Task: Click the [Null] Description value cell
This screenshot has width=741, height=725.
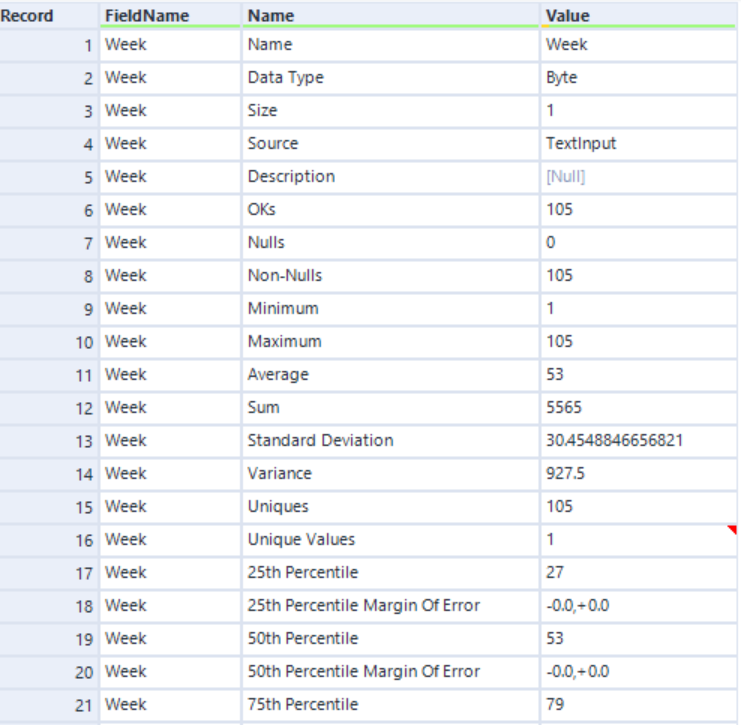Action: point(565,176)
